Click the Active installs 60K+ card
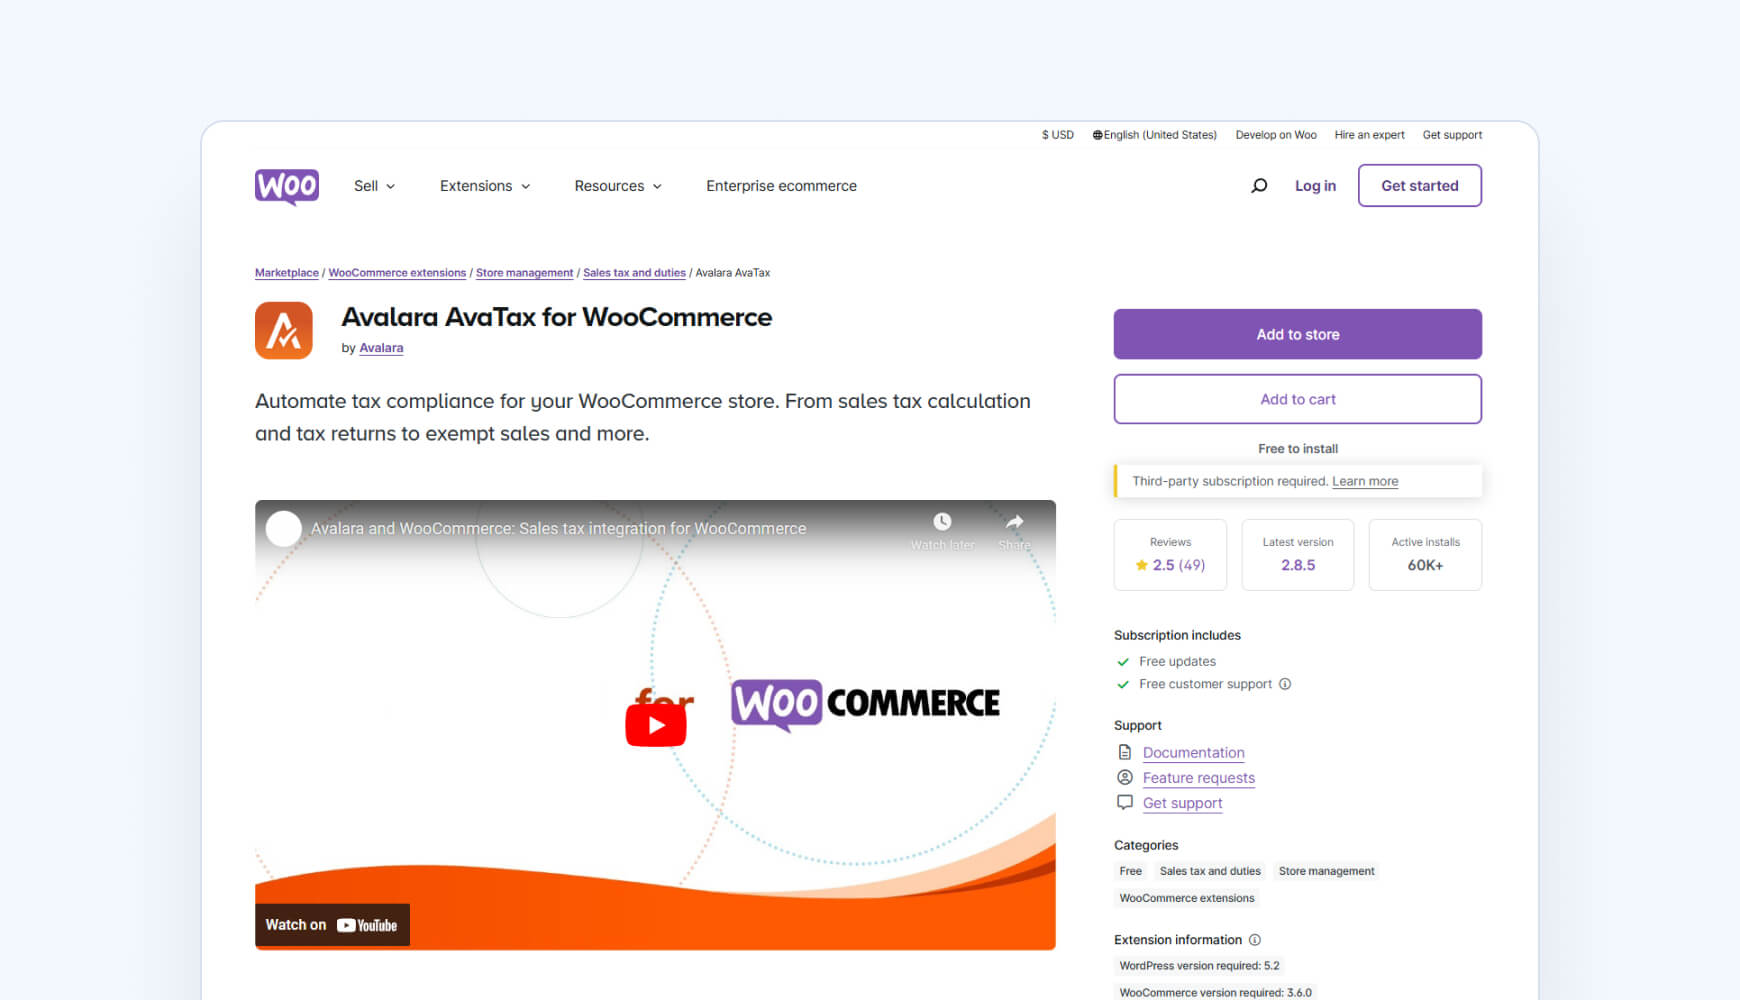 (x=1425, y=555)
